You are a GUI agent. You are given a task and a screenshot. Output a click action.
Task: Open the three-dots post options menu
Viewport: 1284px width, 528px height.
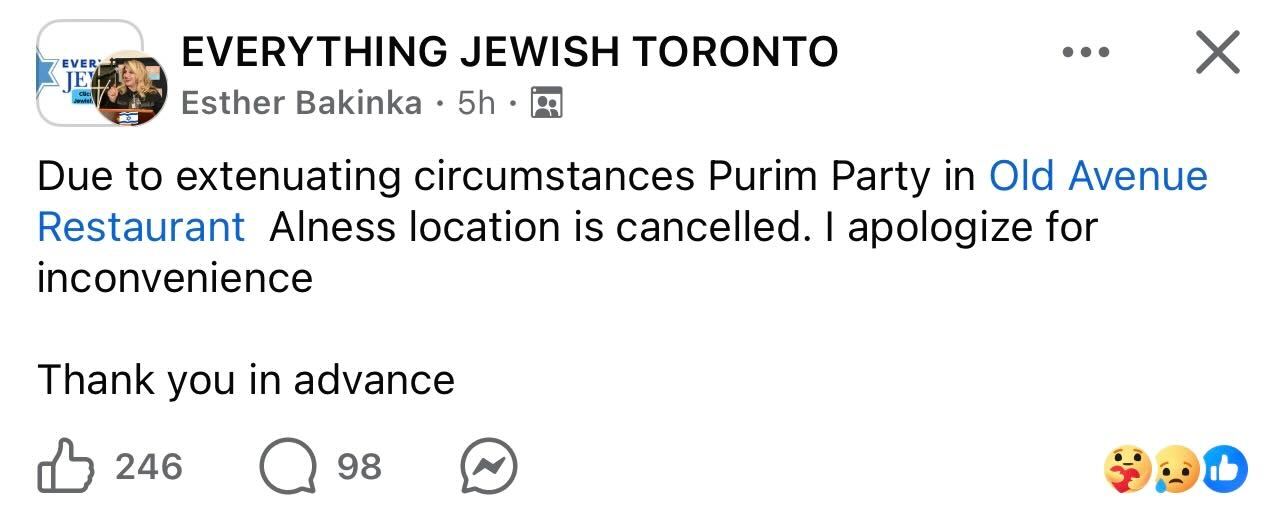[x=1086, y=53]
